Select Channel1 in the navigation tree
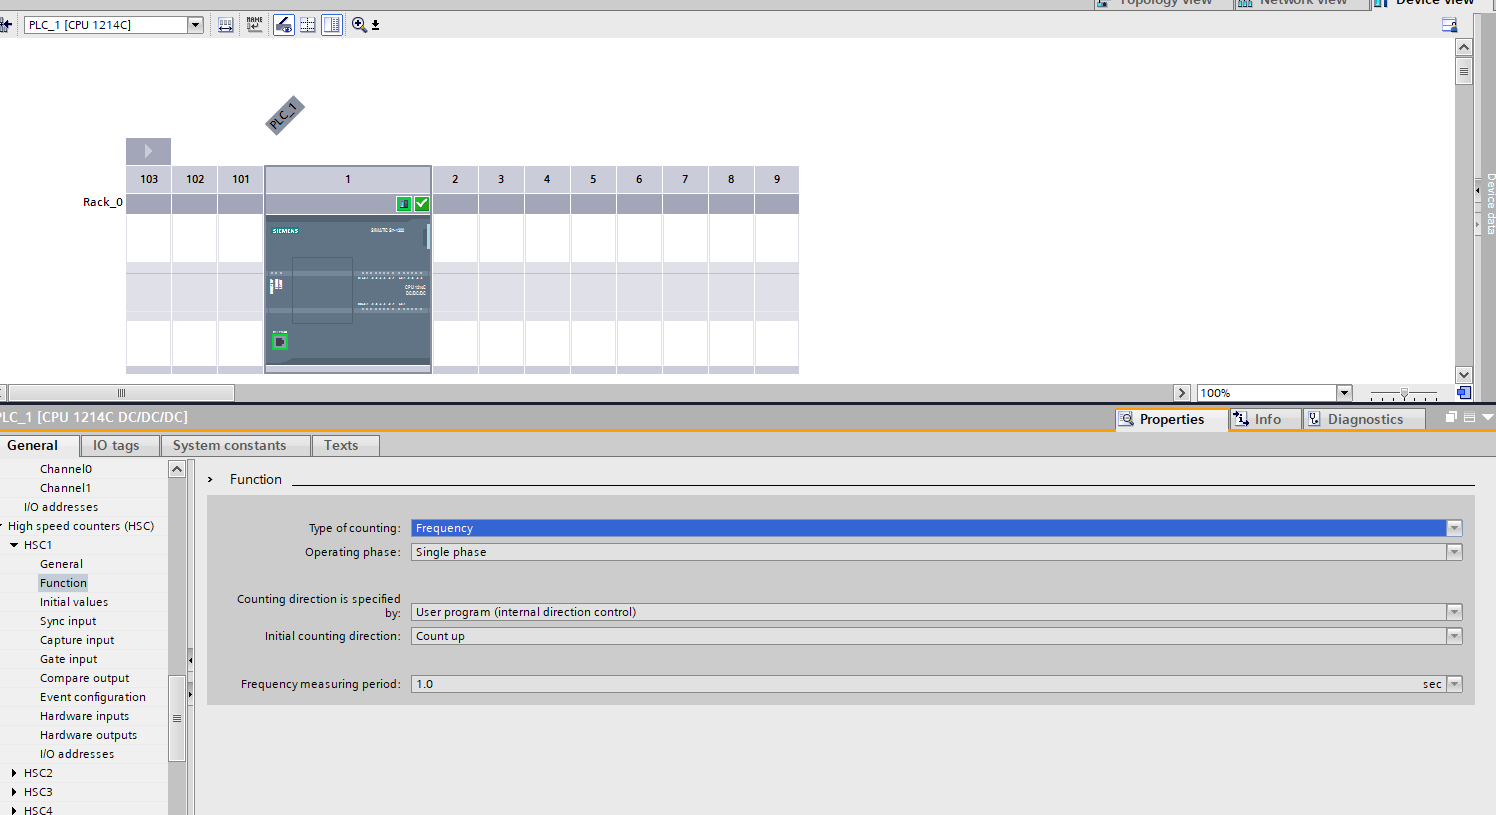1496x815 pixels. [66, 487]
